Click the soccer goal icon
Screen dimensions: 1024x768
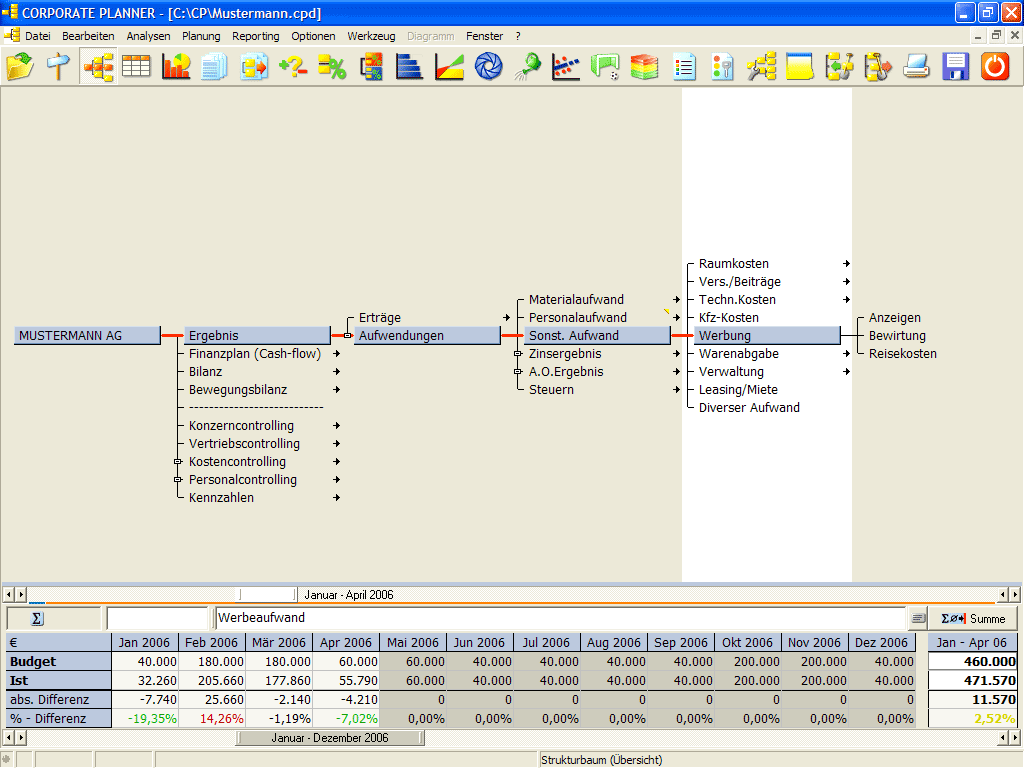coord(605,67)
